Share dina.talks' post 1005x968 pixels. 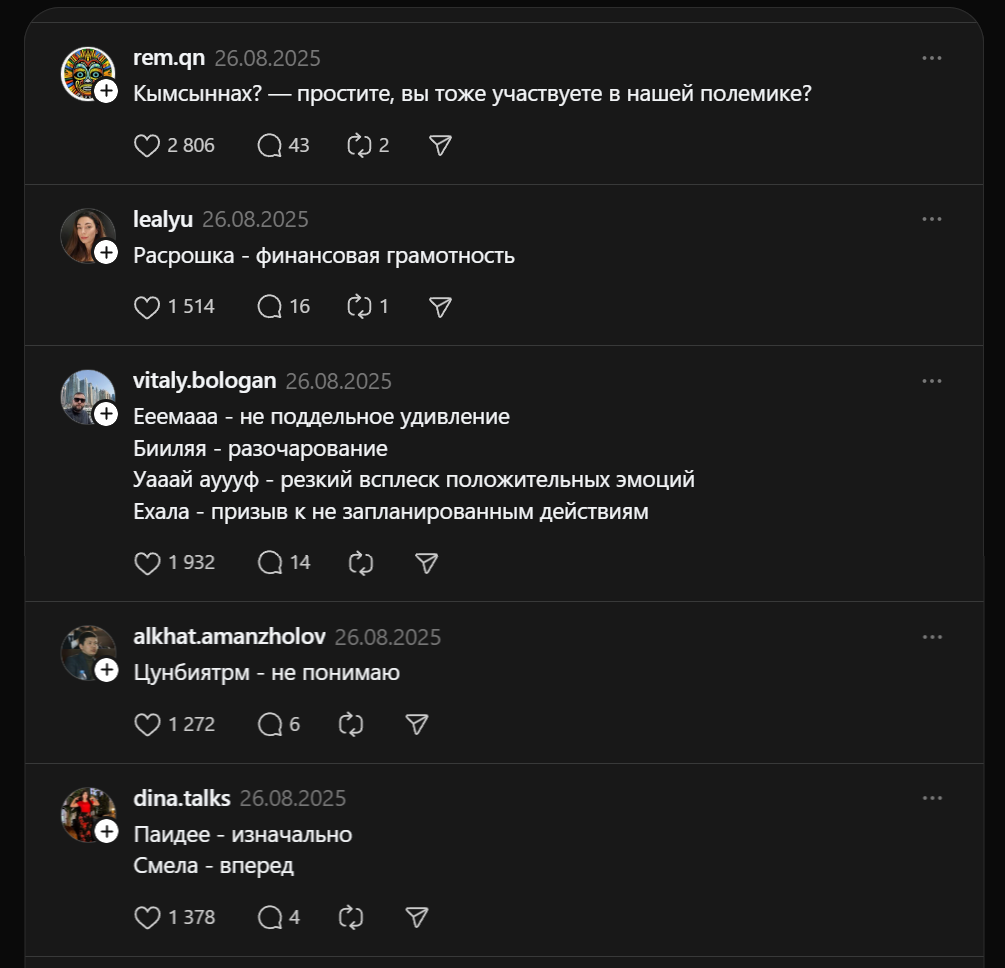[x=417, y=917]
